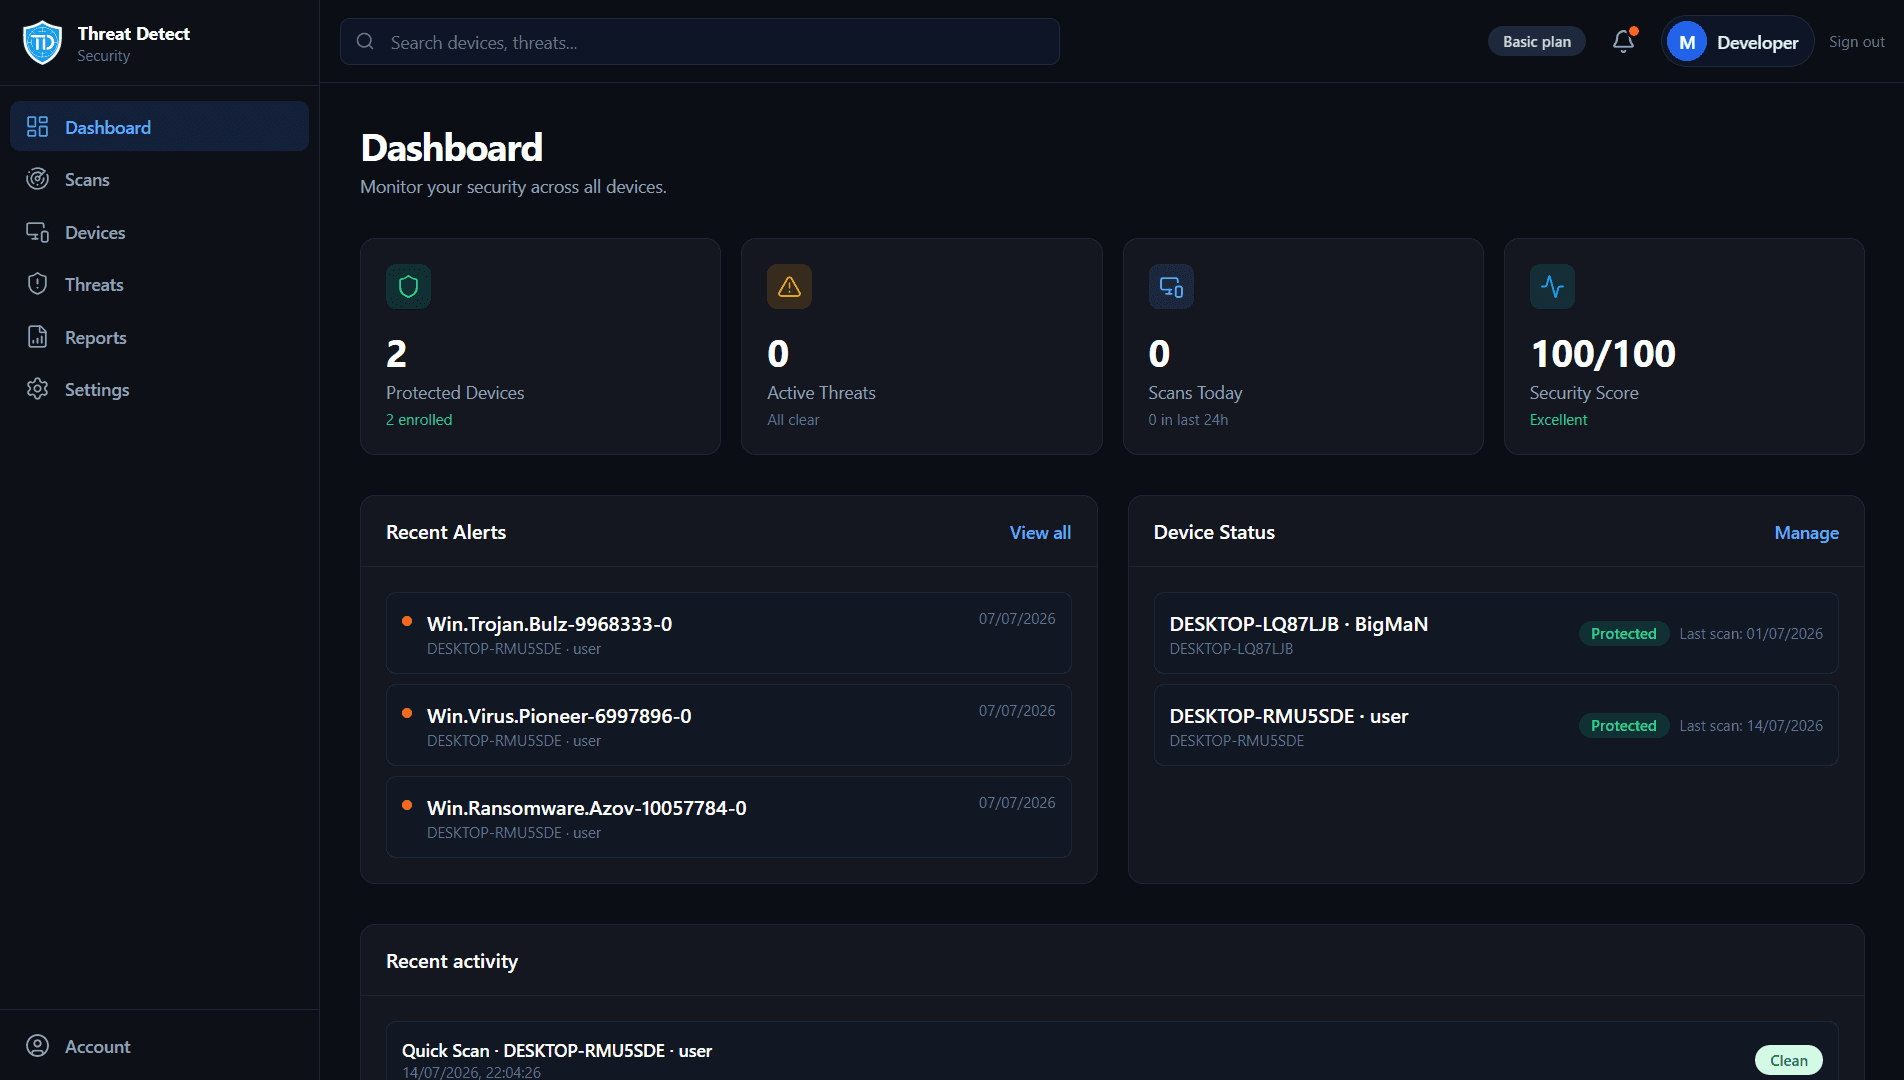Open notifications via the bell icon
The width and height of the screenshot is (1904, 1080).
click(x=1624, y=41)
